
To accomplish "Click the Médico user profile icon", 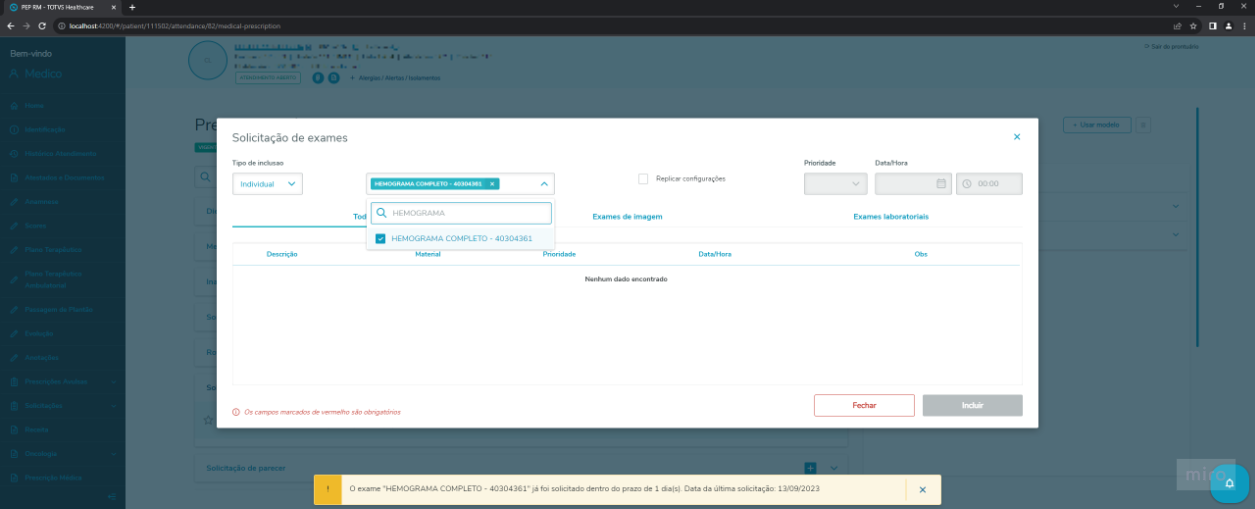I will [x=15, y=74].
